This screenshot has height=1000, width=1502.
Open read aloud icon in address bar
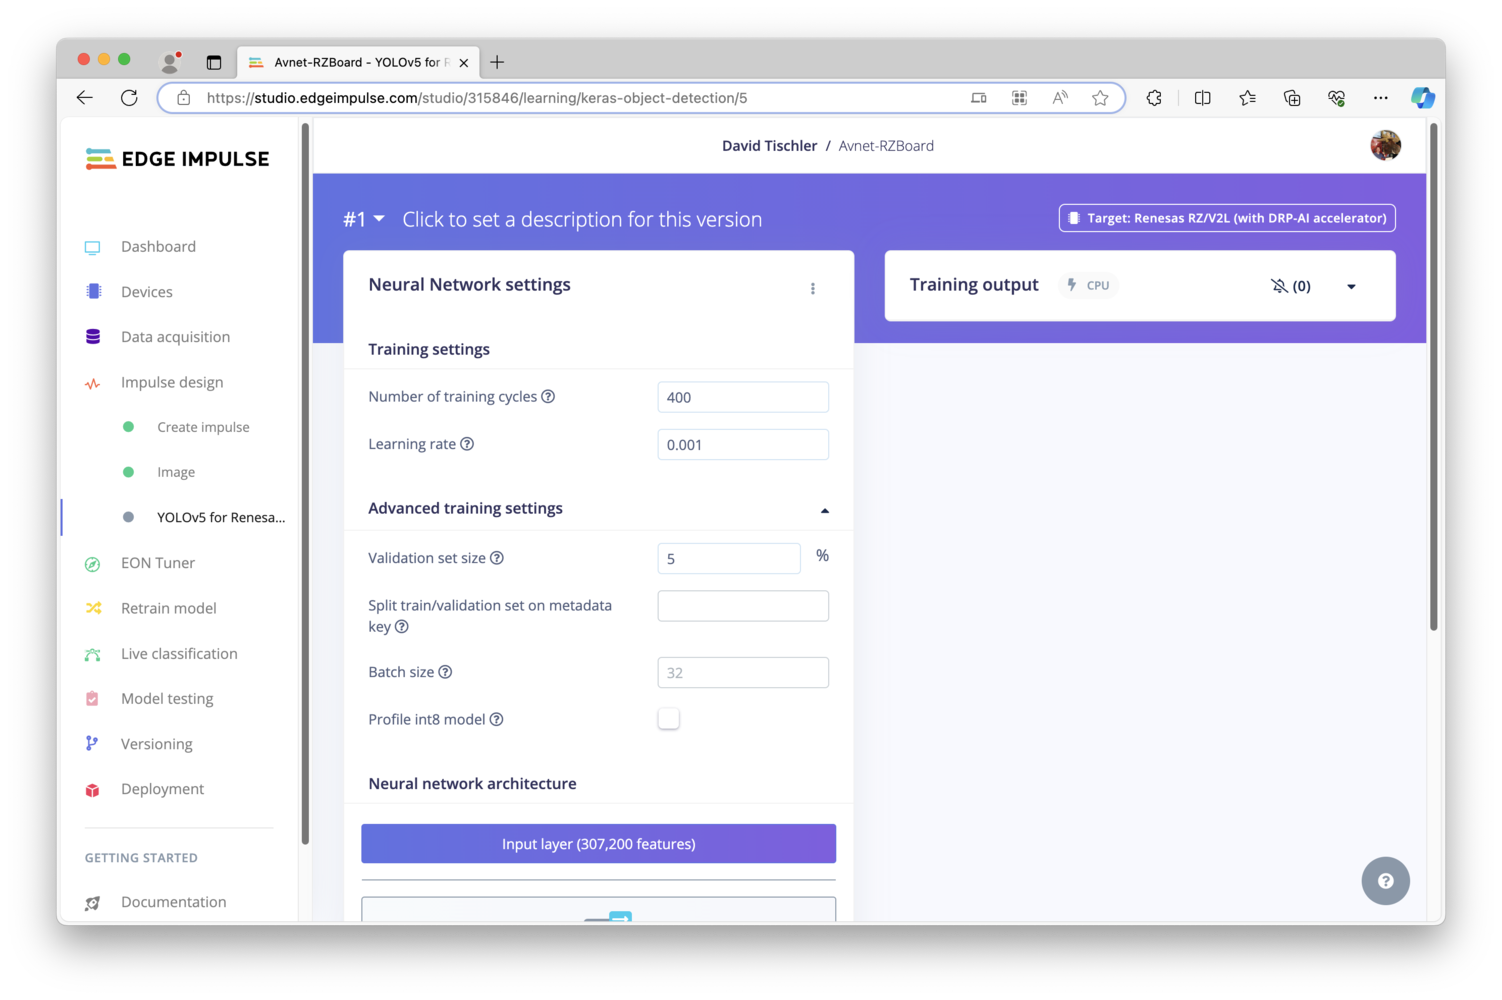tap(1060, 98)
